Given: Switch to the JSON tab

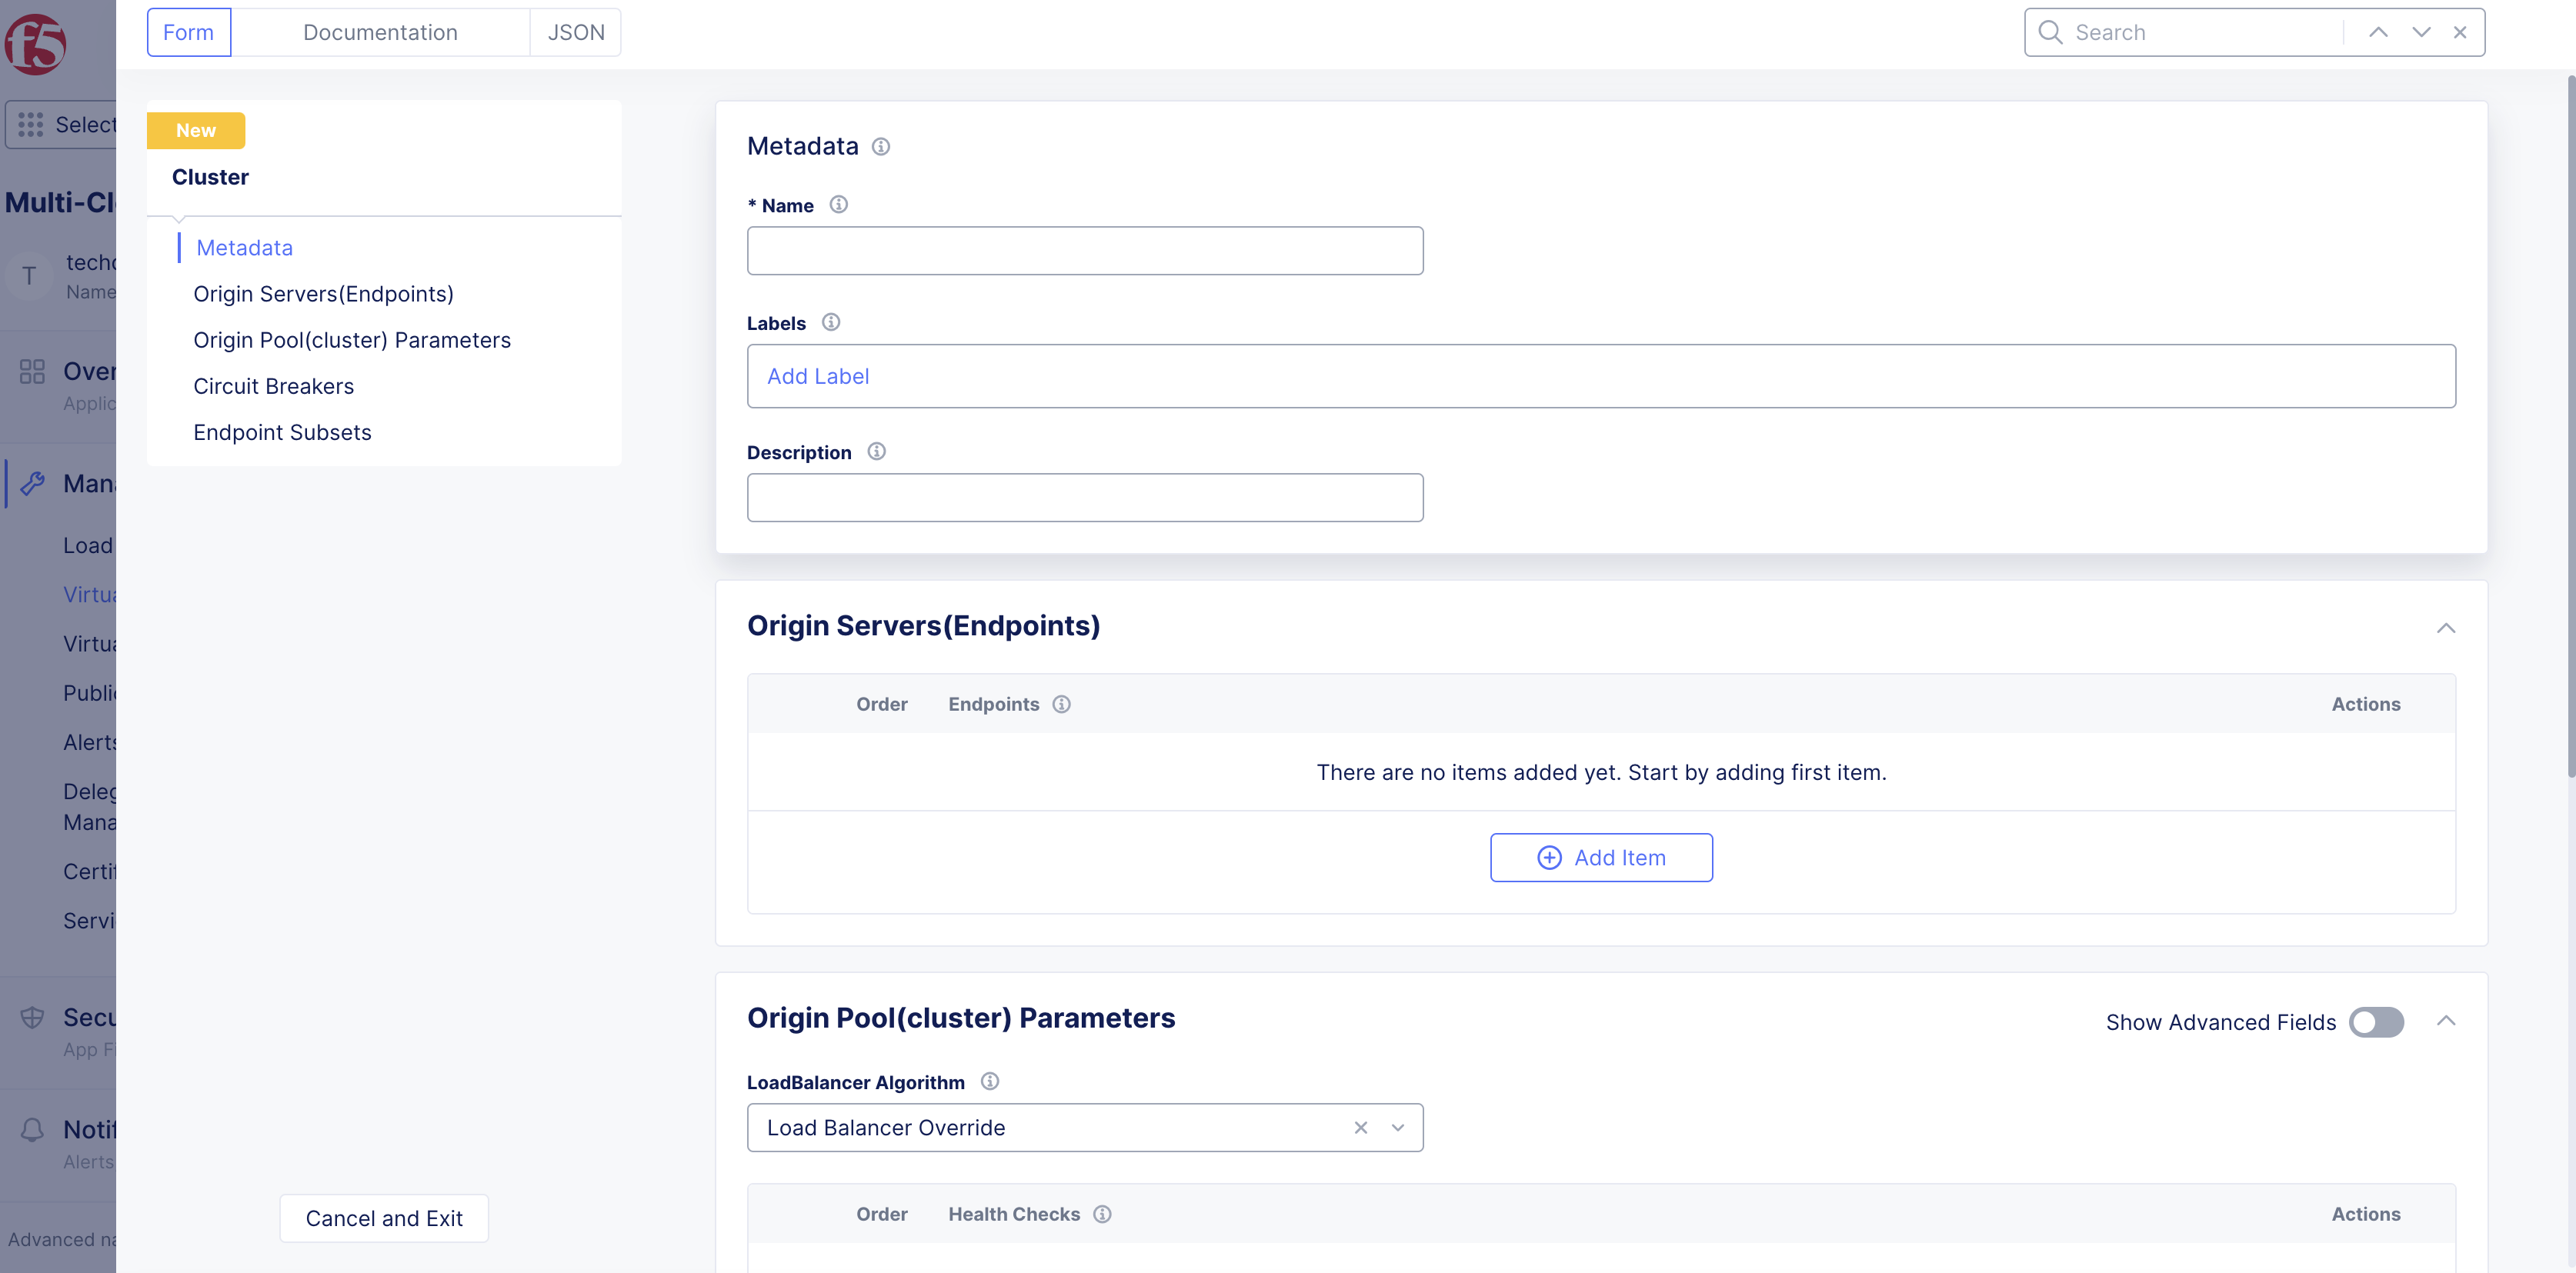Looking at the screenshot, I should 576,32.
